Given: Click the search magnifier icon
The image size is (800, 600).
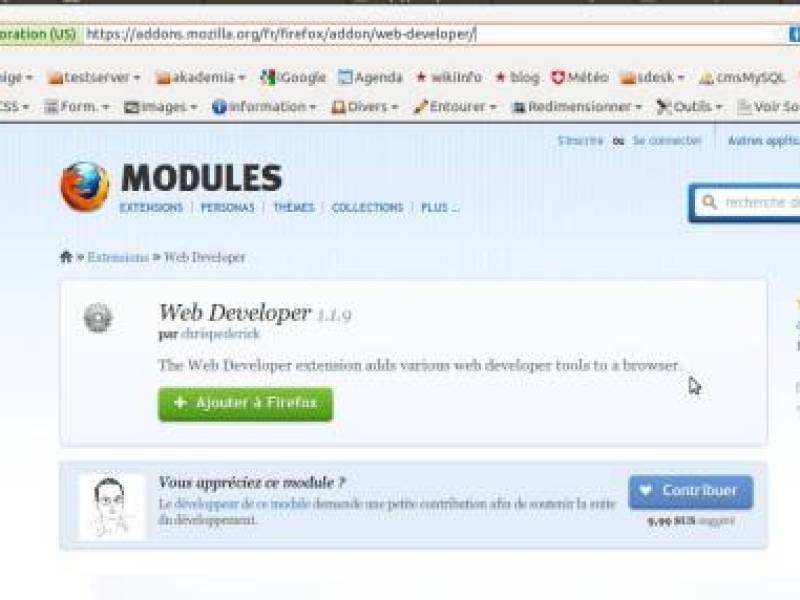Looking at the screenshot, I should point(709,202).
